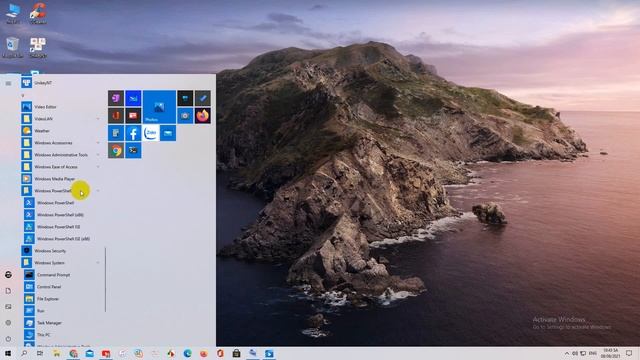Image resolution: width=640 pixels, height=360 pixels.
Task: Open Settings gear in Start sidebar
Action: [8, 322]
